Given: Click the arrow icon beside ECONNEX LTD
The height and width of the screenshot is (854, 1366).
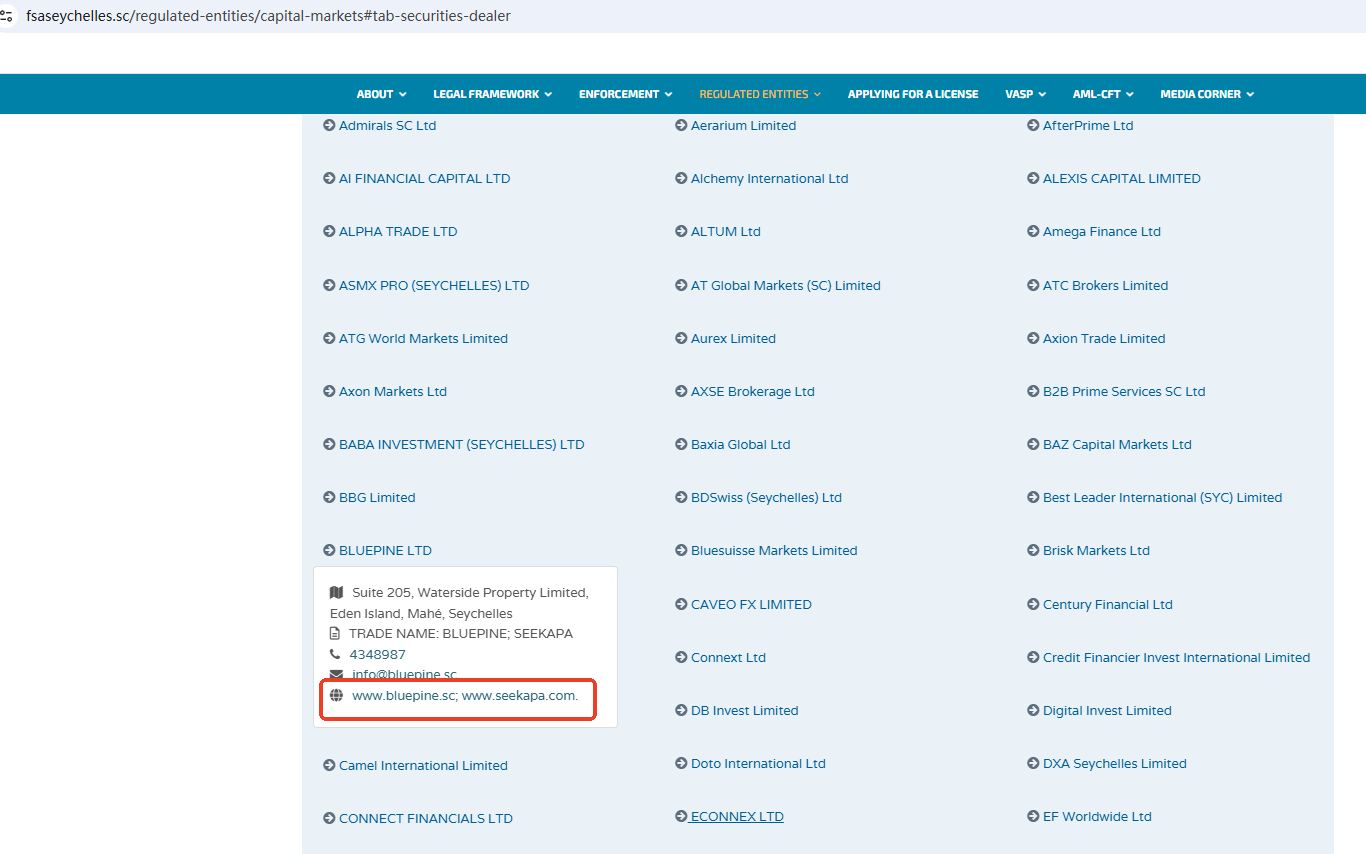Looking at the screenshot, I should point(681,816).
